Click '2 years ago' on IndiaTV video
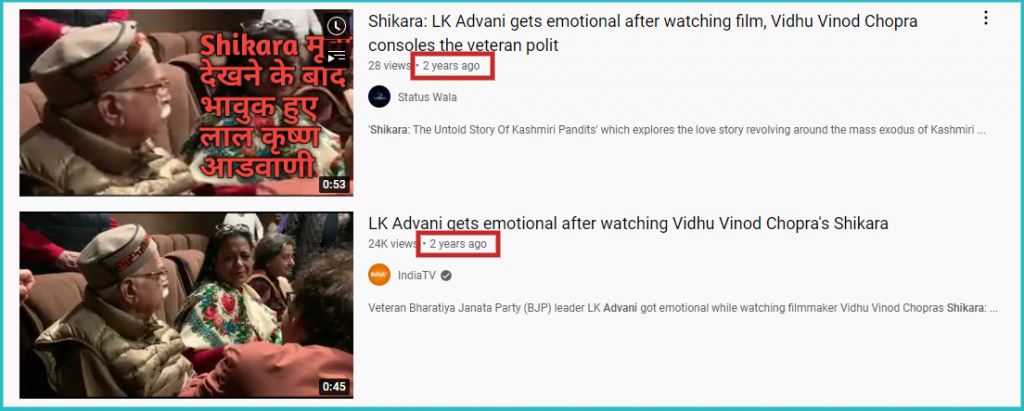Screen dimensions: 1024x411 point(458,244)
